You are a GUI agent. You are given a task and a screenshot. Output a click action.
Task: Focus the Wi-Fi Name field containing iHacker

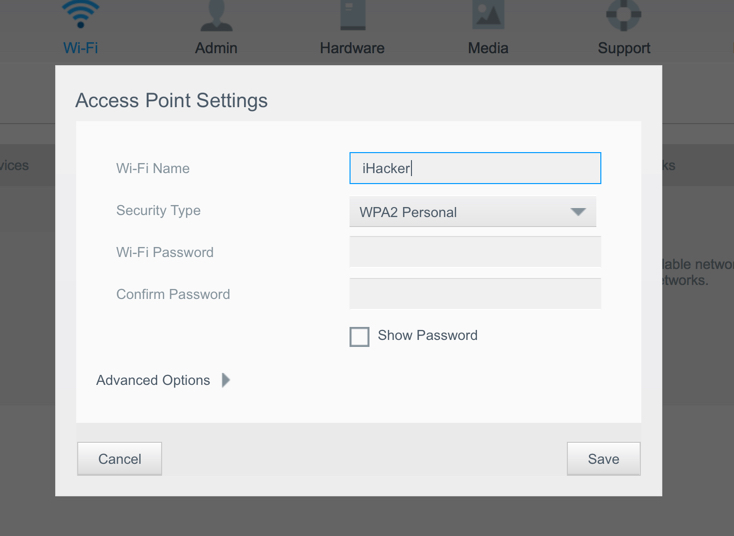click(475, 168)
